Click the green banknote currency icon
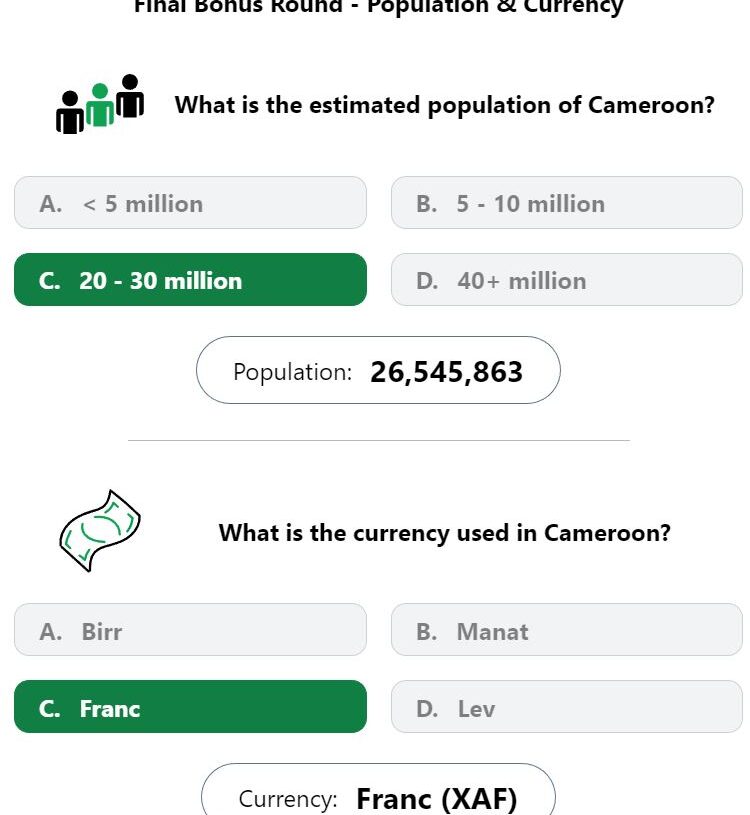Image resolution: width=750 pixels, height=815 pixels. tap(100, 531)
